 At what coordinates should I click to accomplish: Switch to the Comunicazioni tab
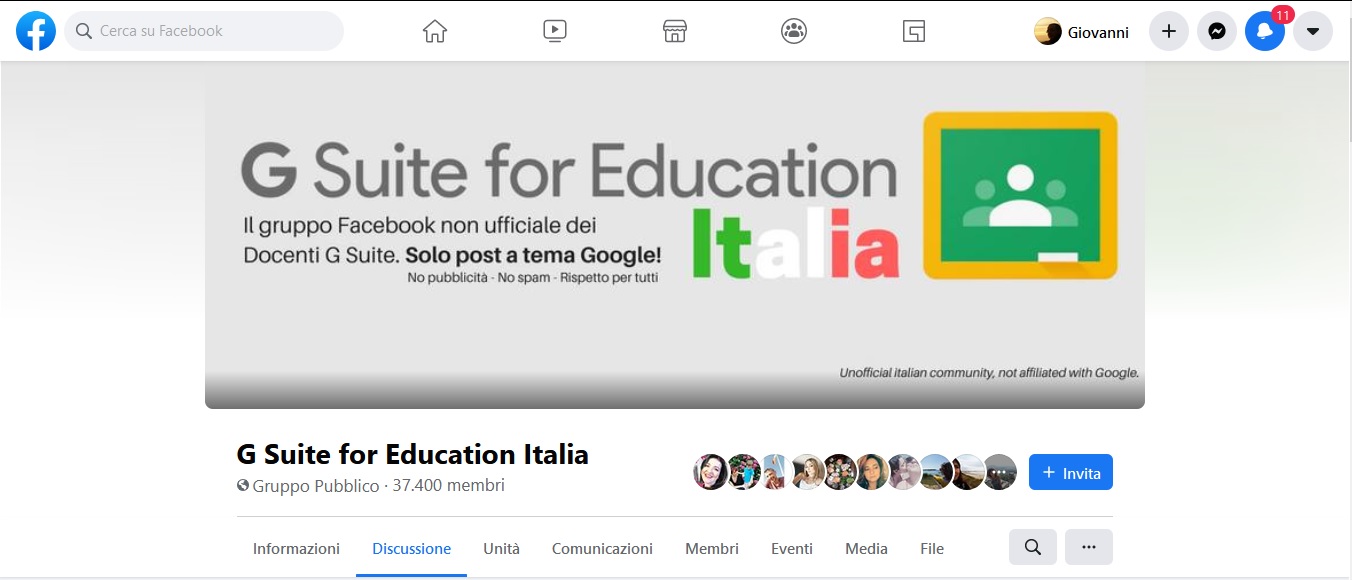point(601,548)
